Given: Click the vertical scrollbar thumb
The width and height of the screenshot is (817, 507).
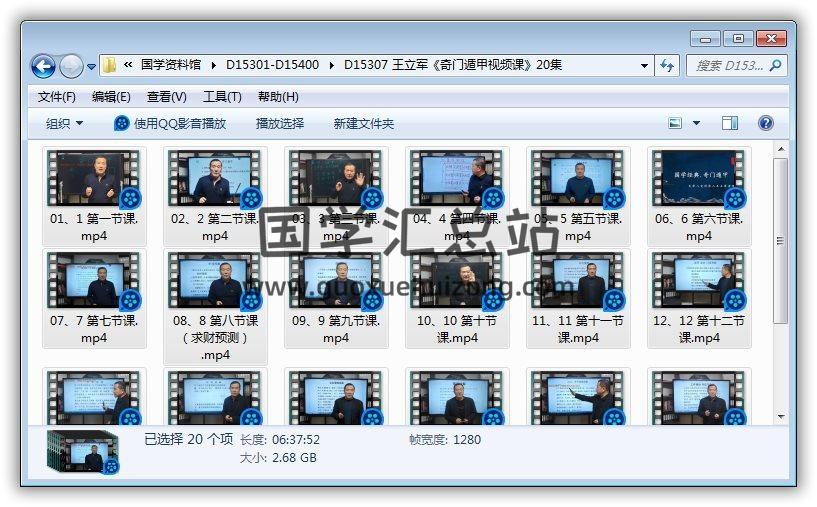Looking at the screenshot, I should tap(780, 240).
